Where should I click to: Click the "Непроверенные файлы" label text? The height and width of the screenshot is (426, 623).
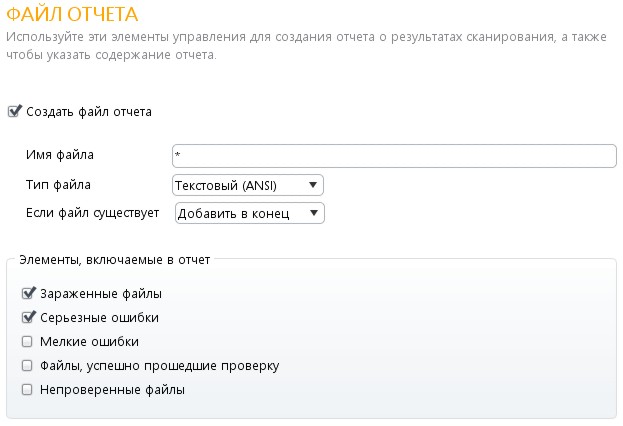tap(112, 390)
